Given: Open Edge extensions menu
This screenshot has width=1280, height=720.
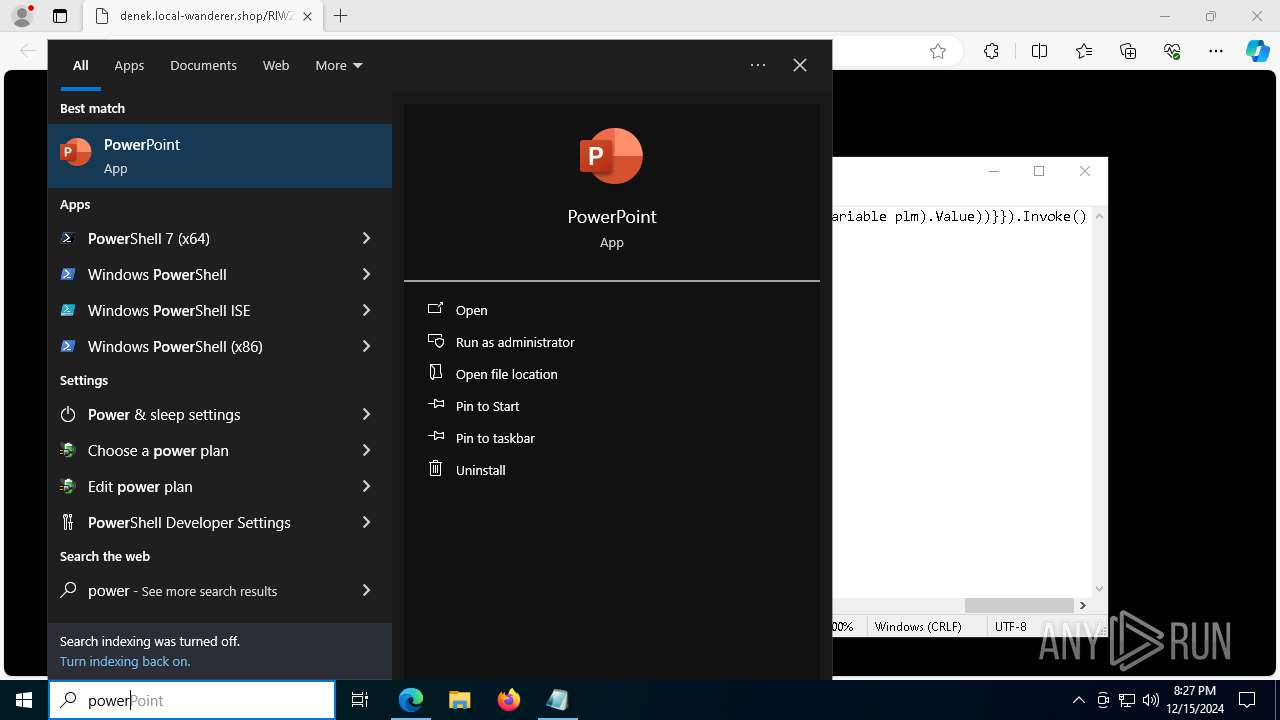Looking at the screenshot, I should click(x=991, y=51).
